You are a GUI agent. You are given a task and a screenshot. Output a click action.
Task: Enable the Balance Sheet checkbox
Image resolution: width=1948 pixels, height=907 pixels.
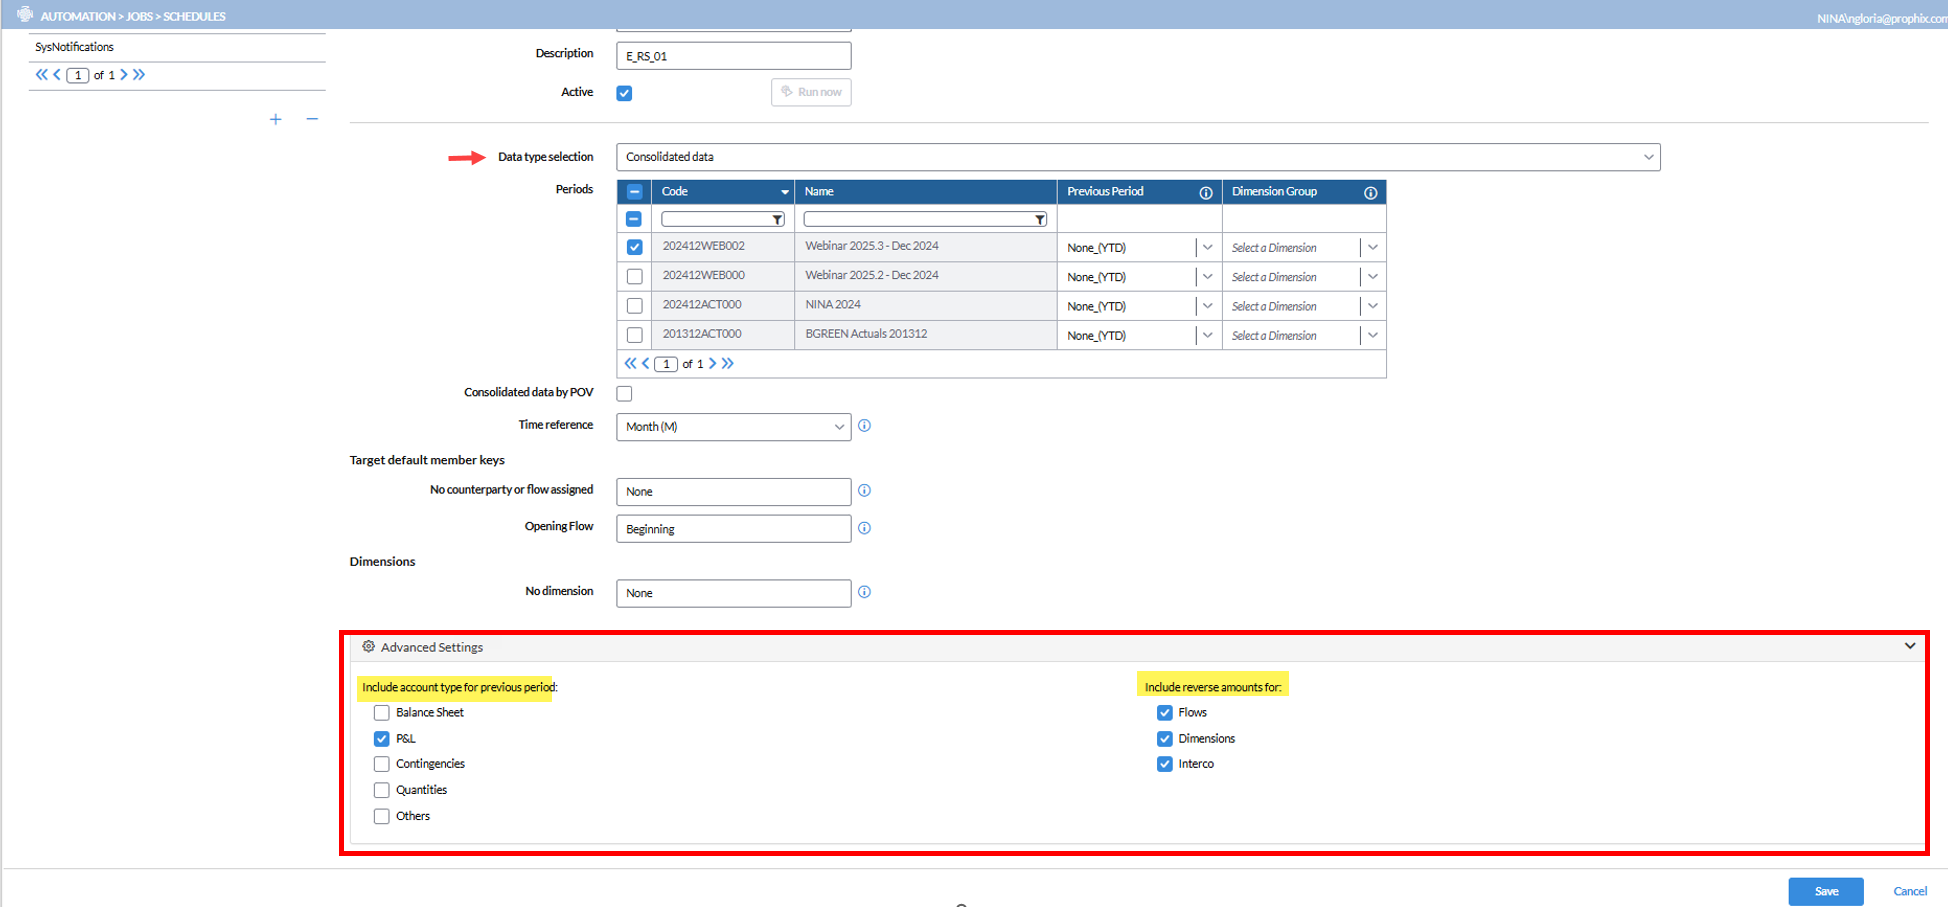pyautogui.click(x=382, y=713)
